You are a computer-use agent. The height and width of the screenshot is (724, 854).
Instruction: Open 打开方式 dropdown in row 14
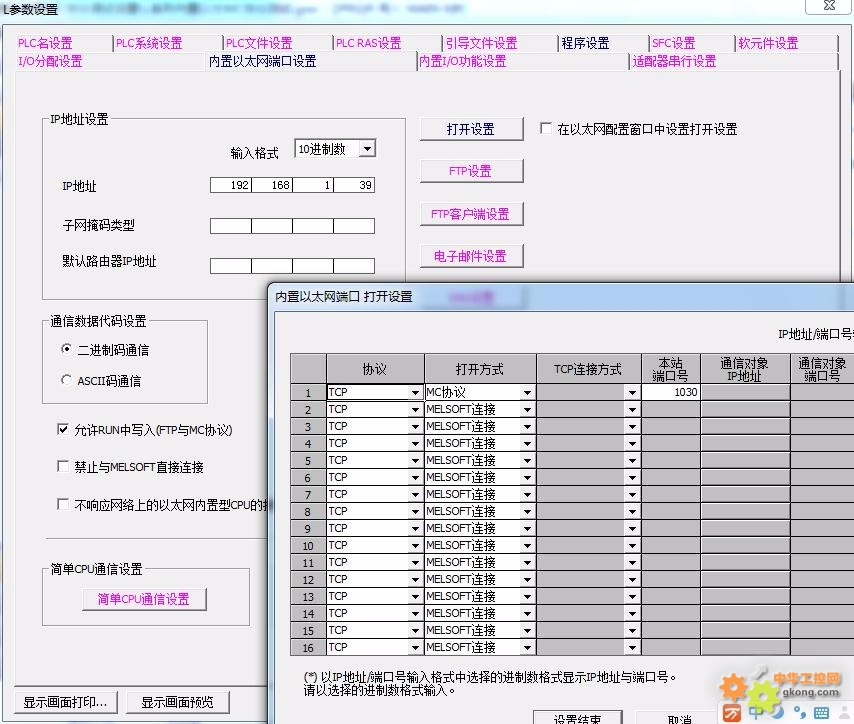[x=527, y=613]
